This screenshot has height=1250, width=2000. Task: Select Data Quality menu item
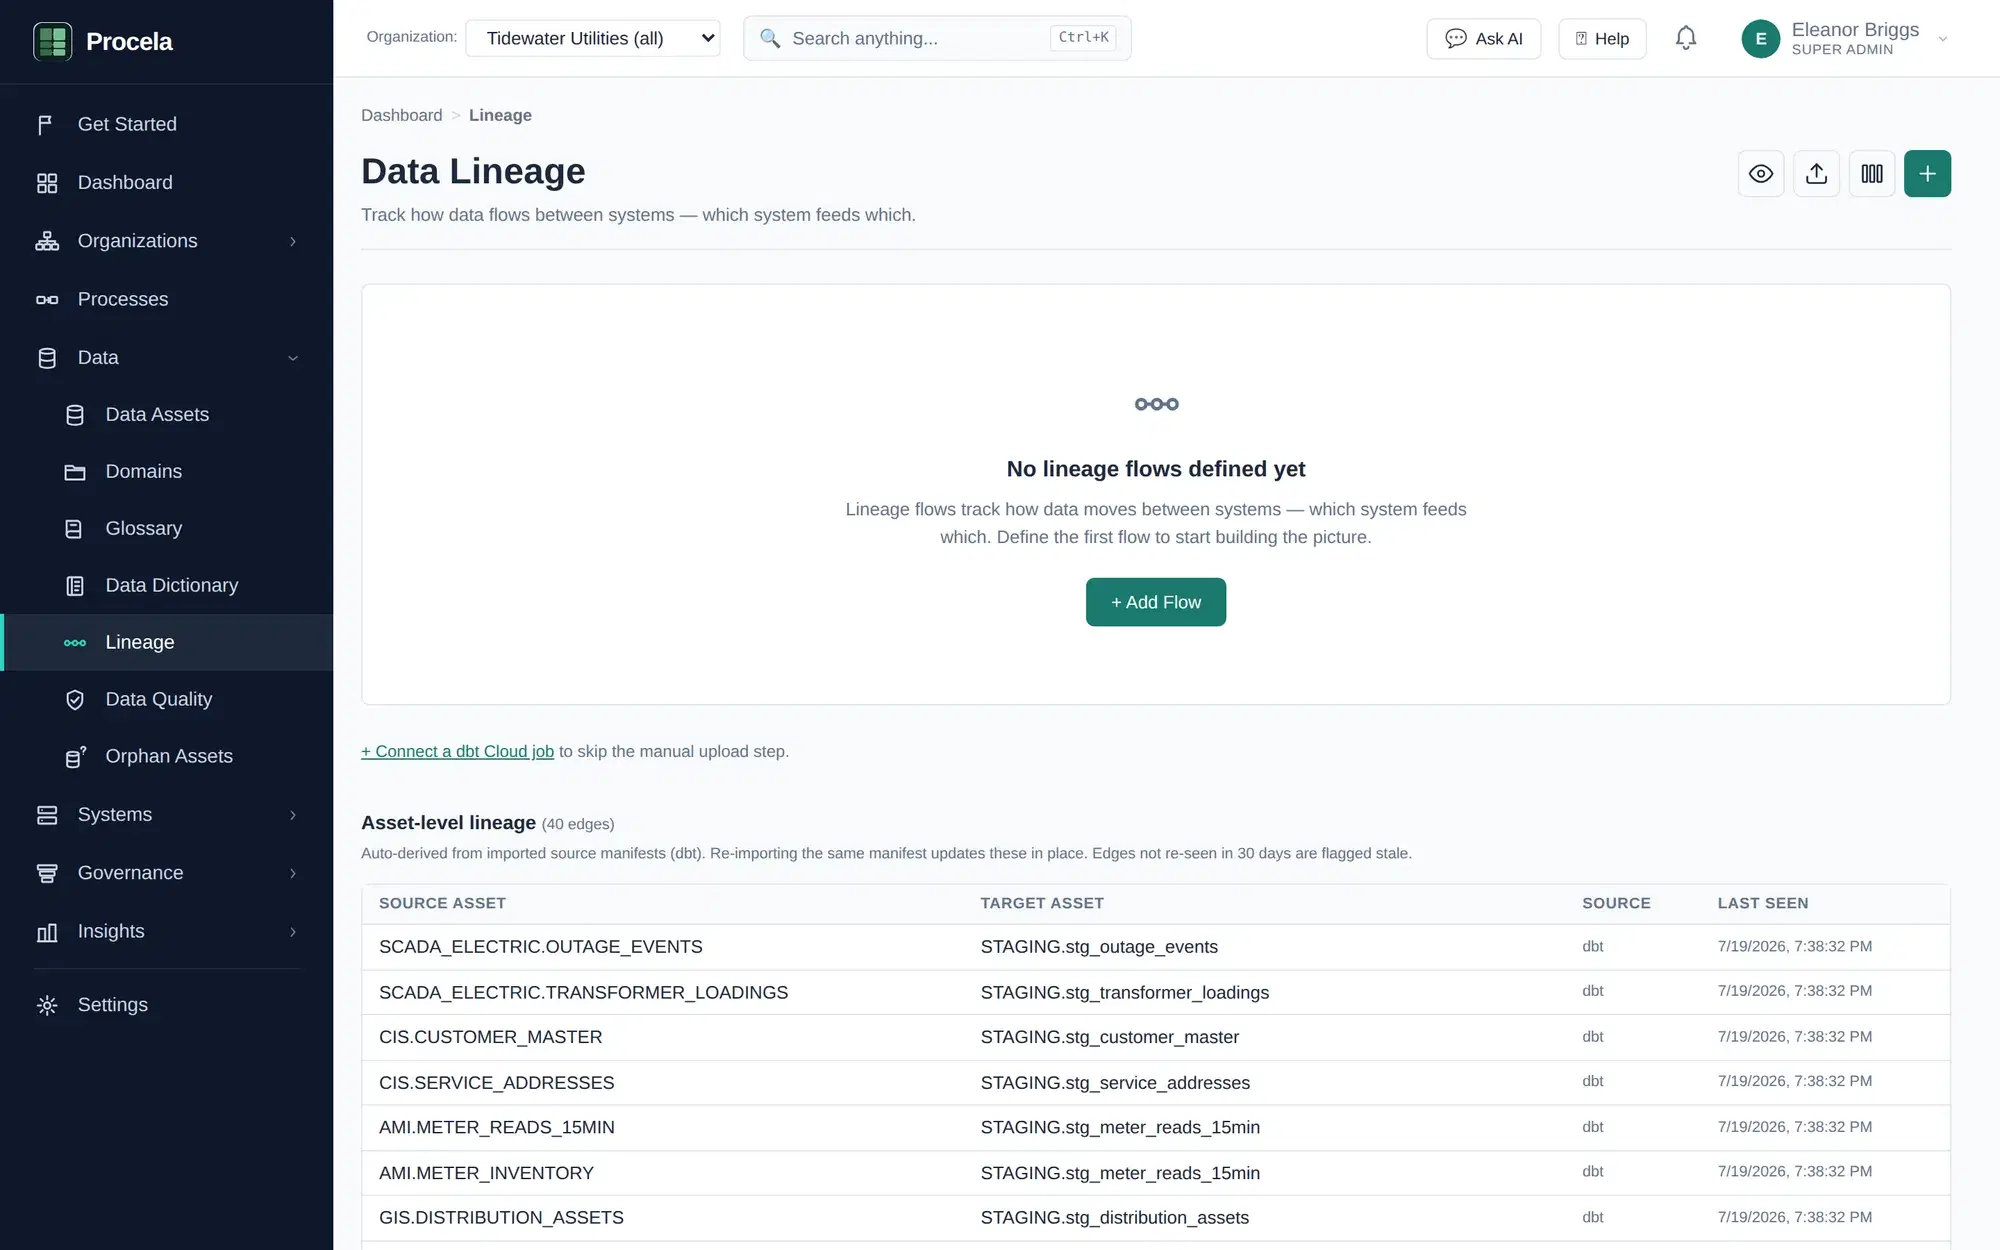167,700
